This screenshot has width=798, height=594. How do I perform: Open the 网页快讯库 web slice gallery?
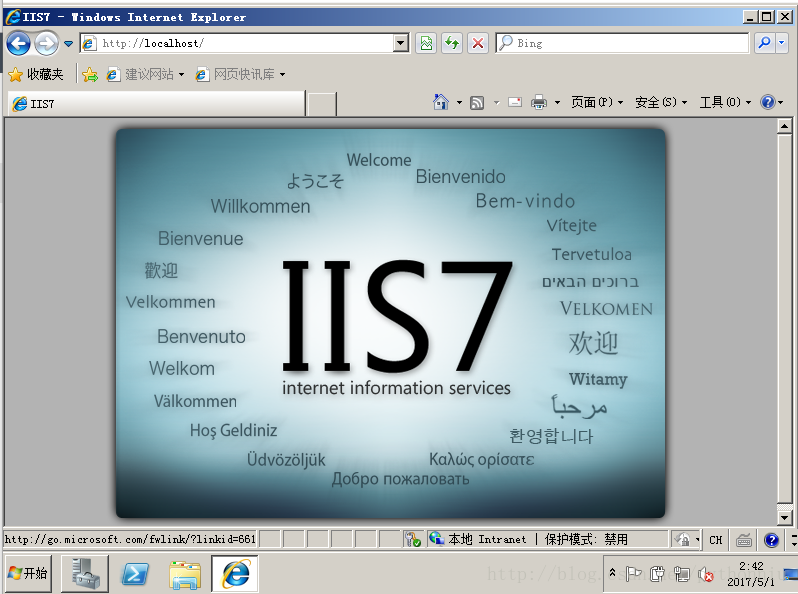tap(240, 75)
